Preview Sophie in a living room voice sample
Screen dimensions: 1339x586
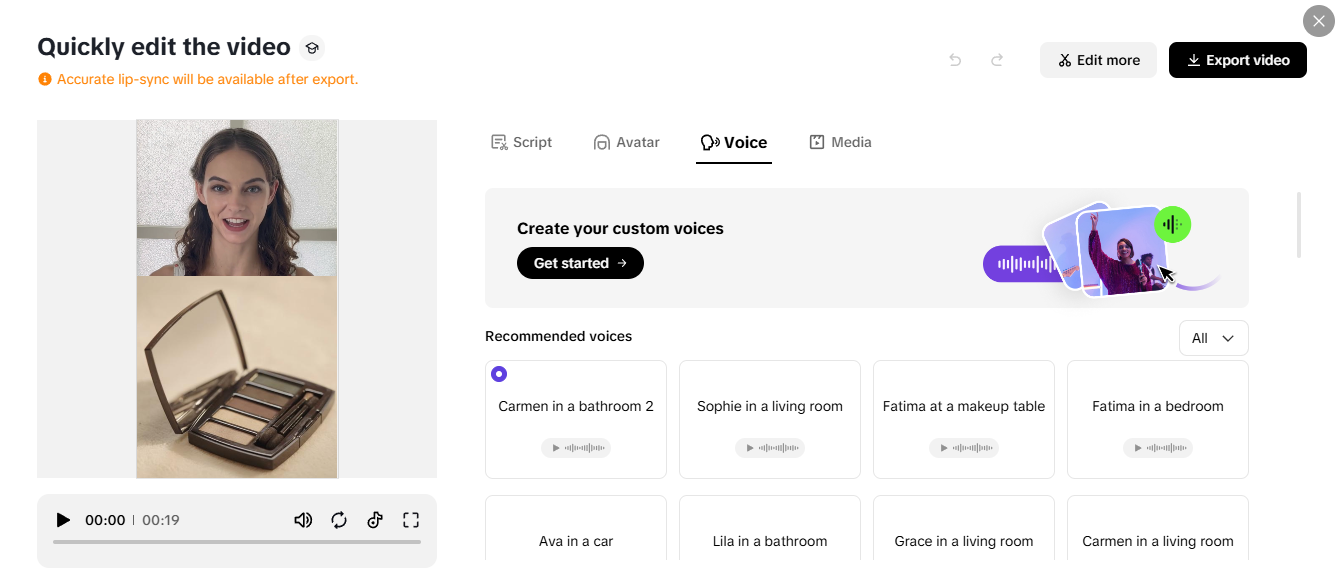(x=769, y=448)
